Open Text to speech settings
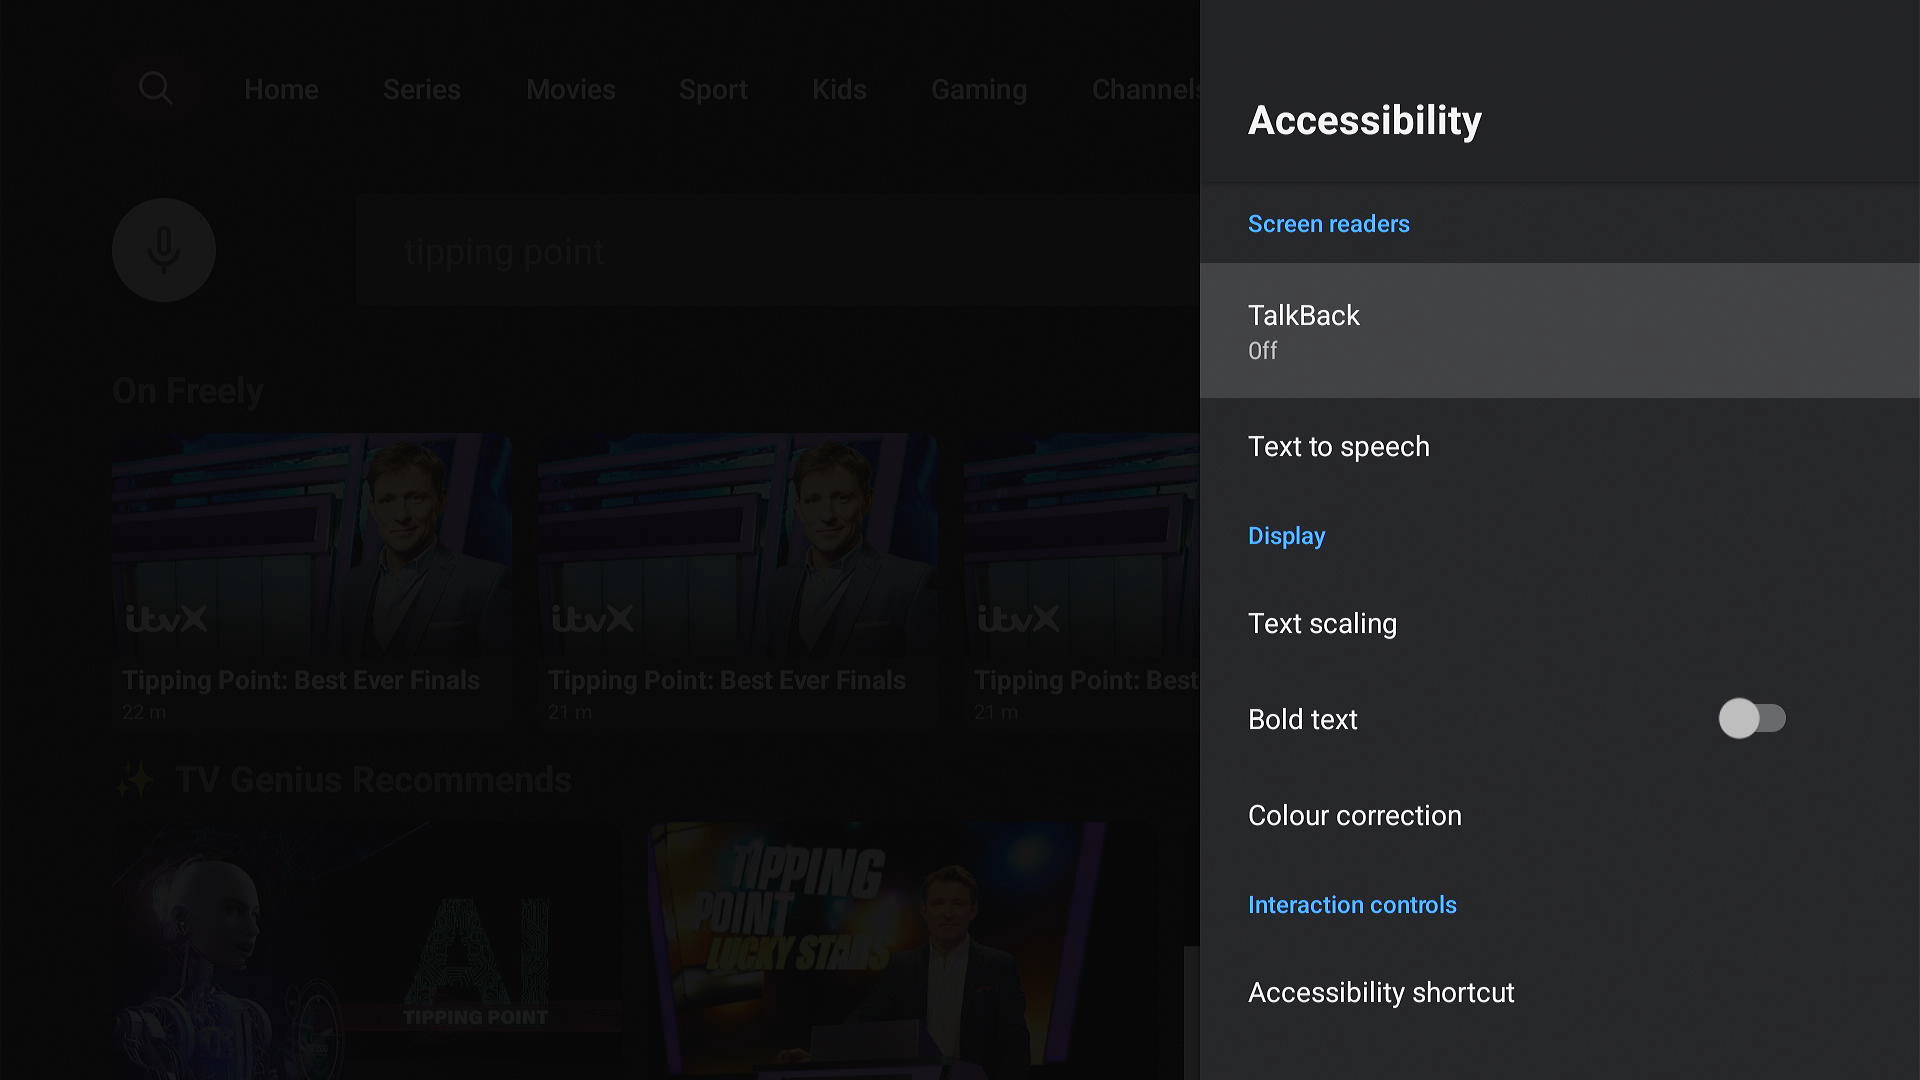This screenshot has width=1920, height=1080. tap(1560, 447)
